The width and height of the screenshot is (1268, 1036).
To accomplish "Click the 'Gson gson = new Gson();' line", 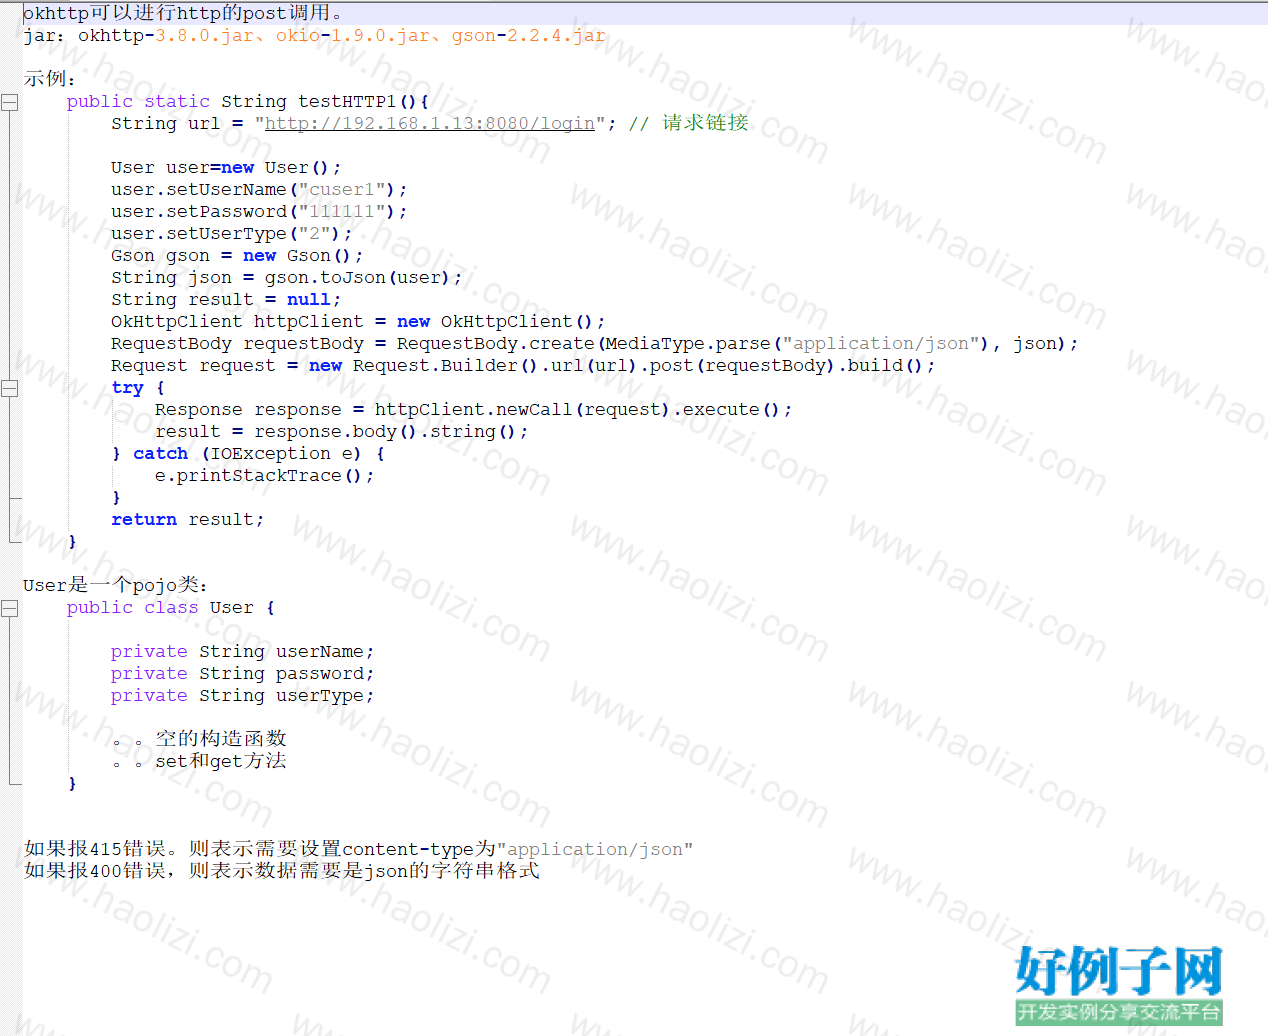I will [x=237, y=256].
